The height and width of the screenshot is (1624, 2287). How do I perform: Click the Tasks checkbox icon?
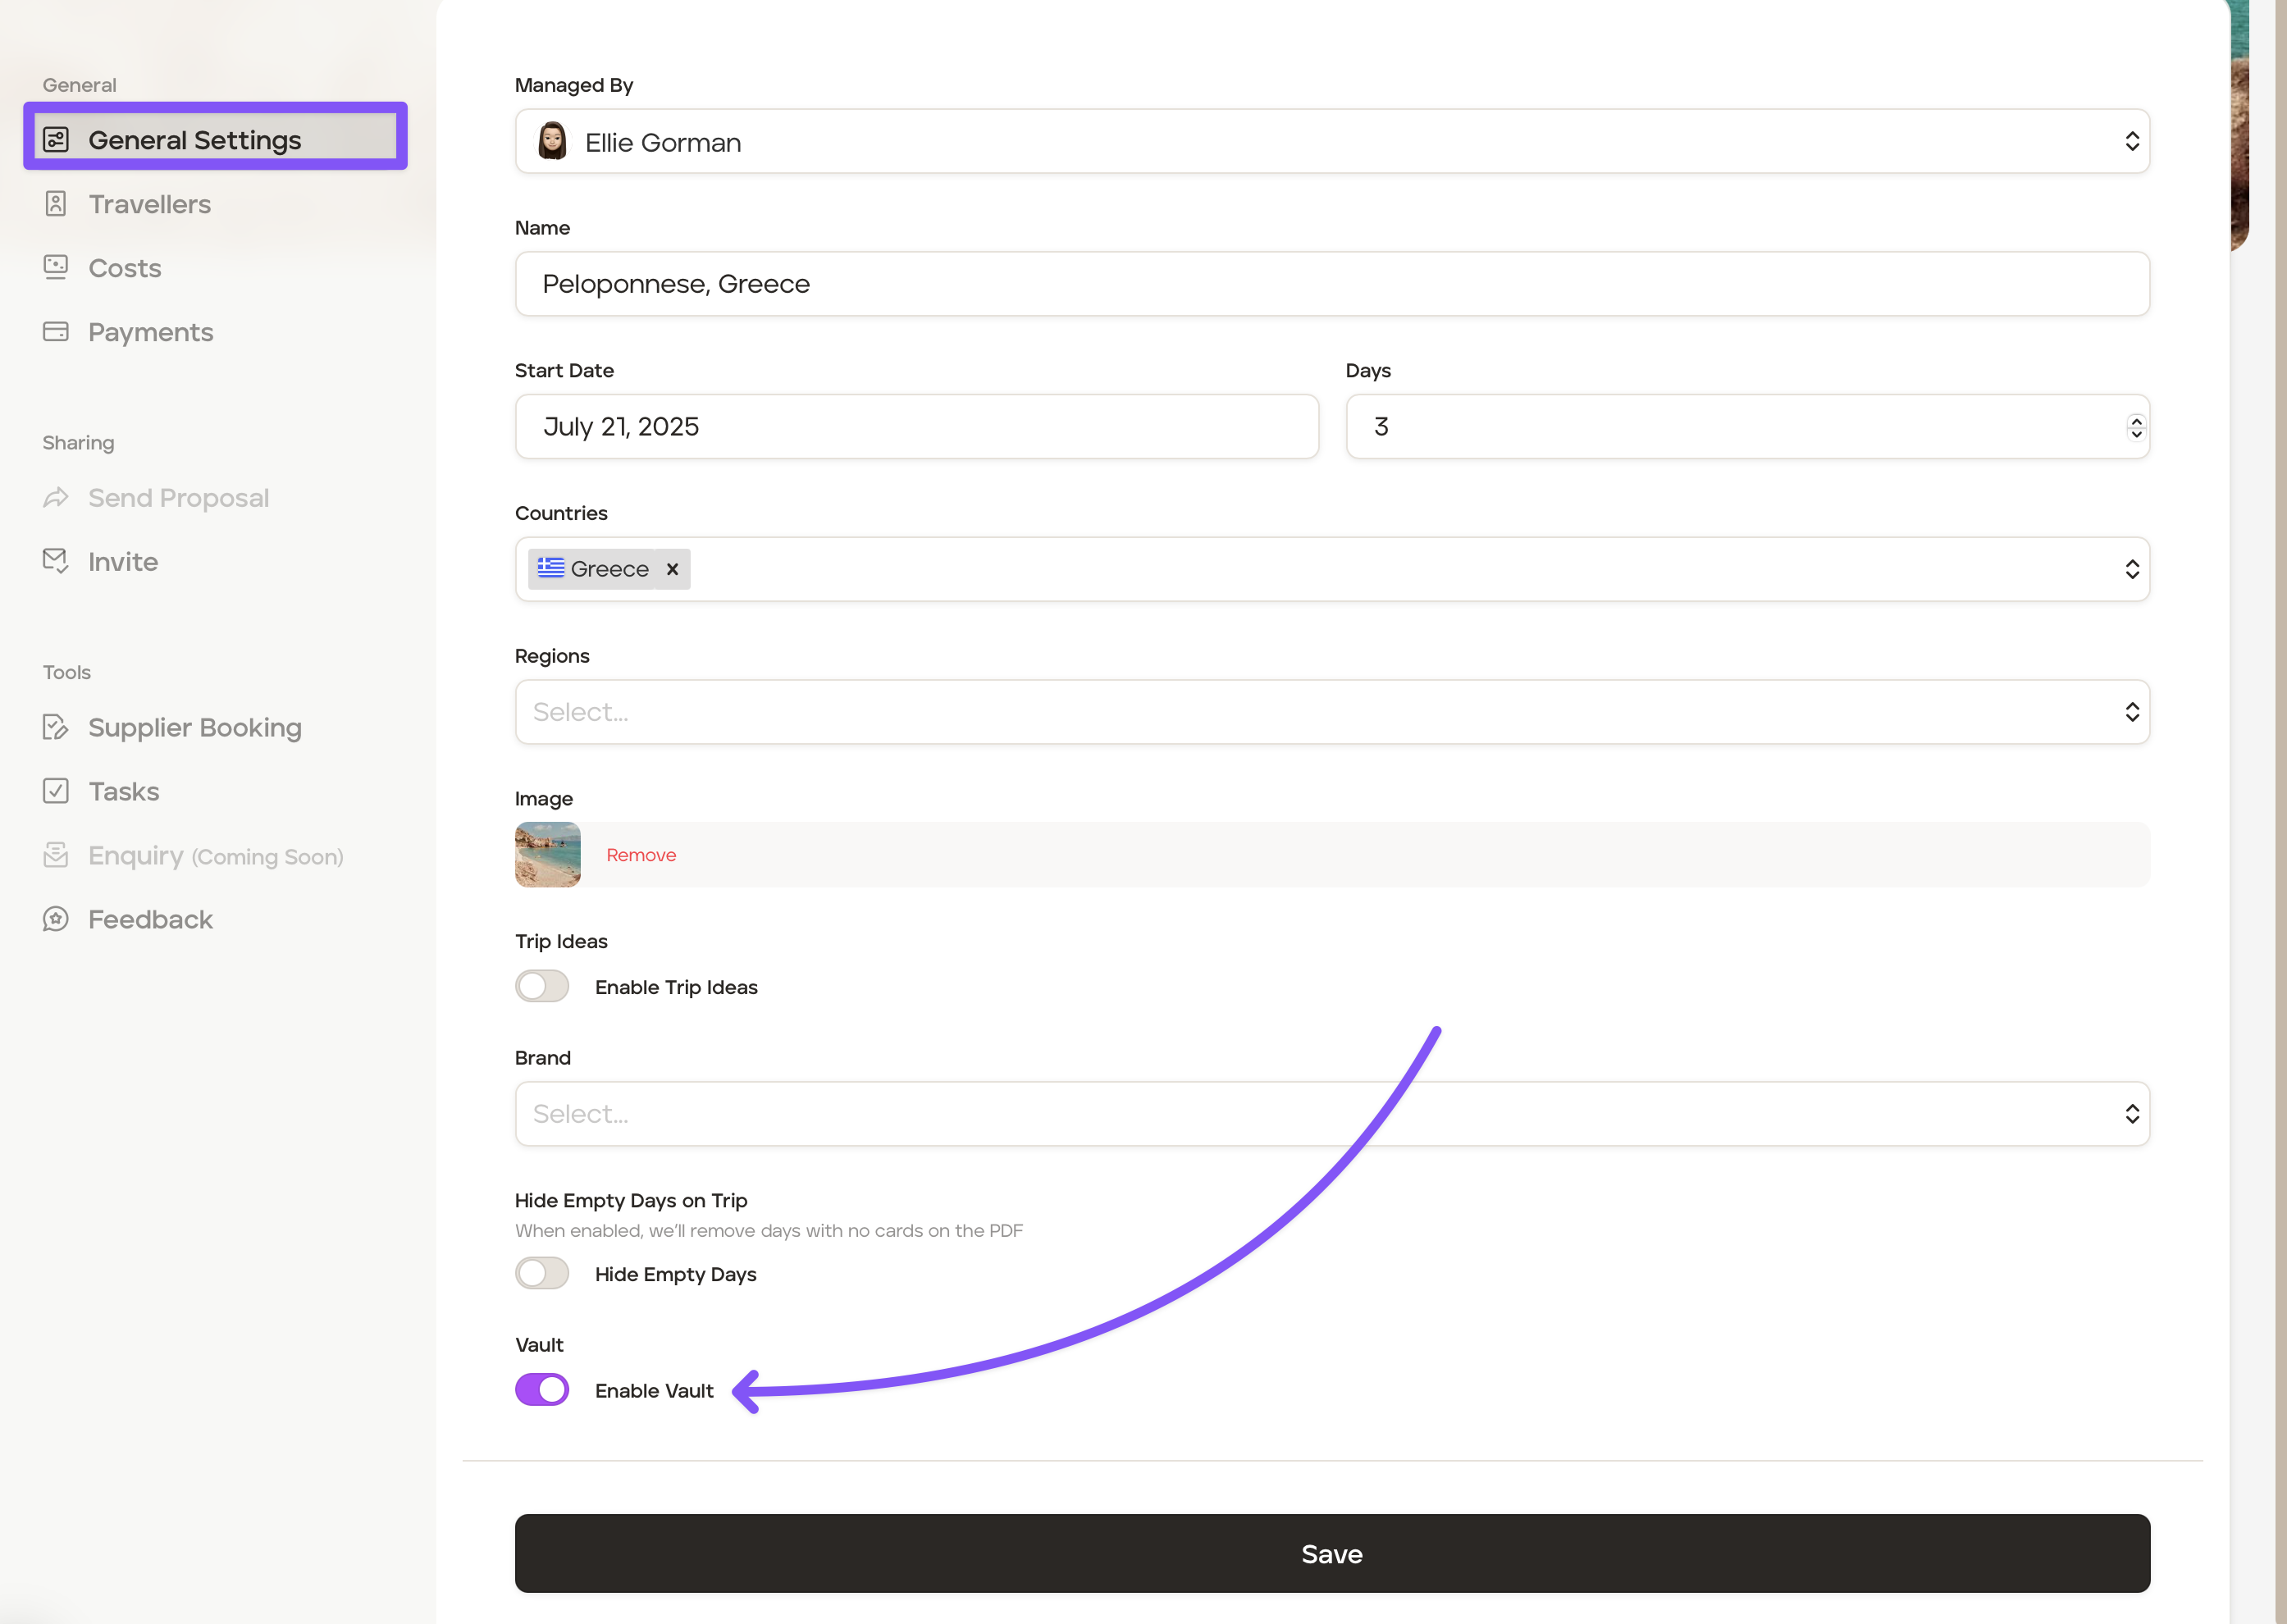(56, 791)
